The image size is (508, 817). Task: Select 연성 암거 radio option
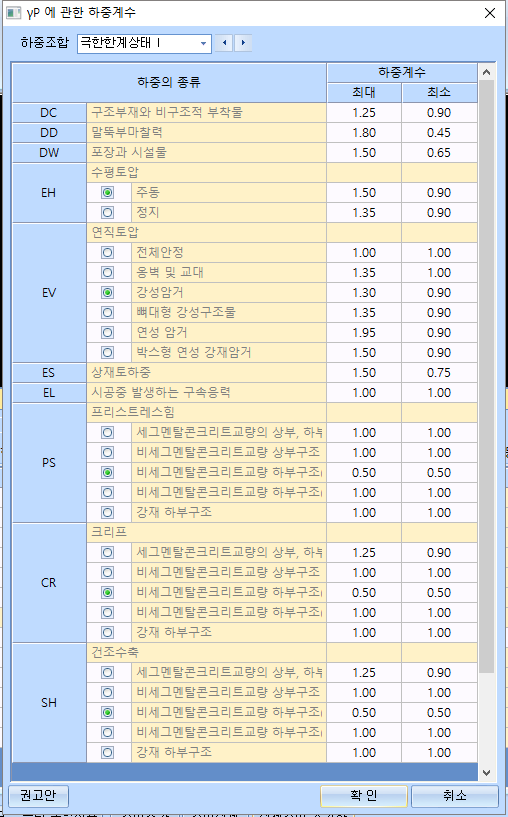(108, 332)
